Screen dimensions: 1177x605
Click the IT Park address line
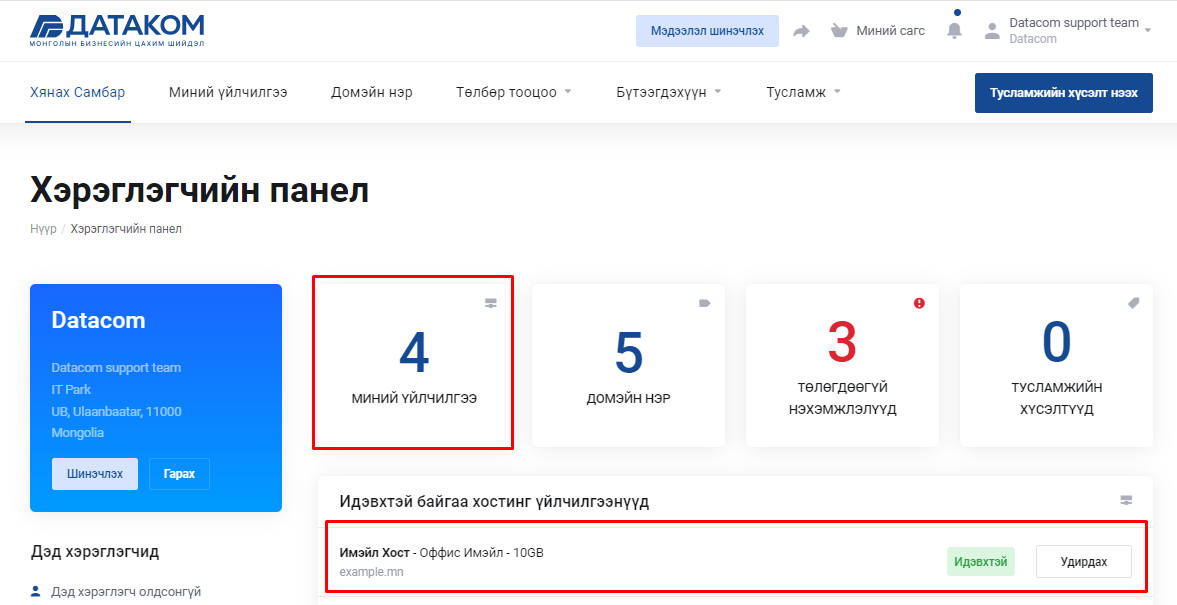click(x=71, y=390)
